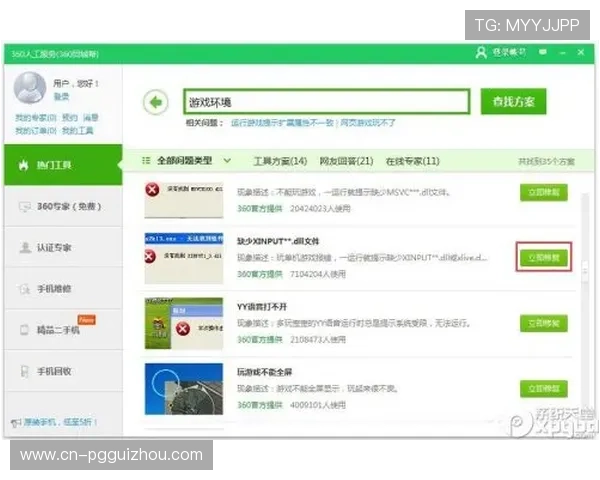Open the 预约 link

[70, 118]
